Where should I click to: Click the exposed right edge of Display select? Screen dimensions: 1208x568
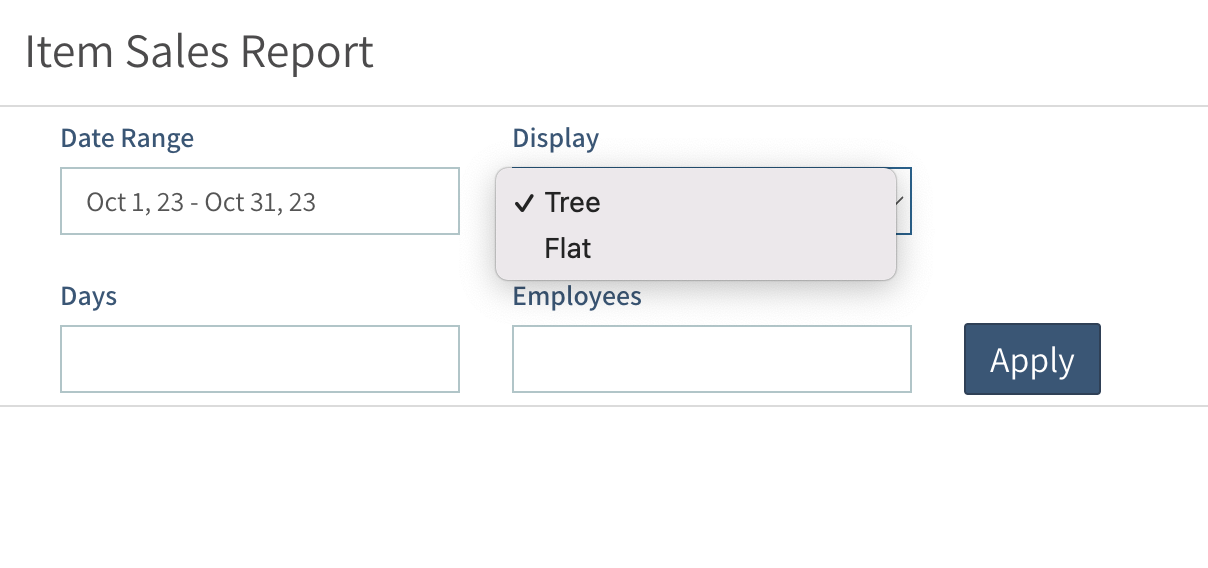(x=905, y=220)
